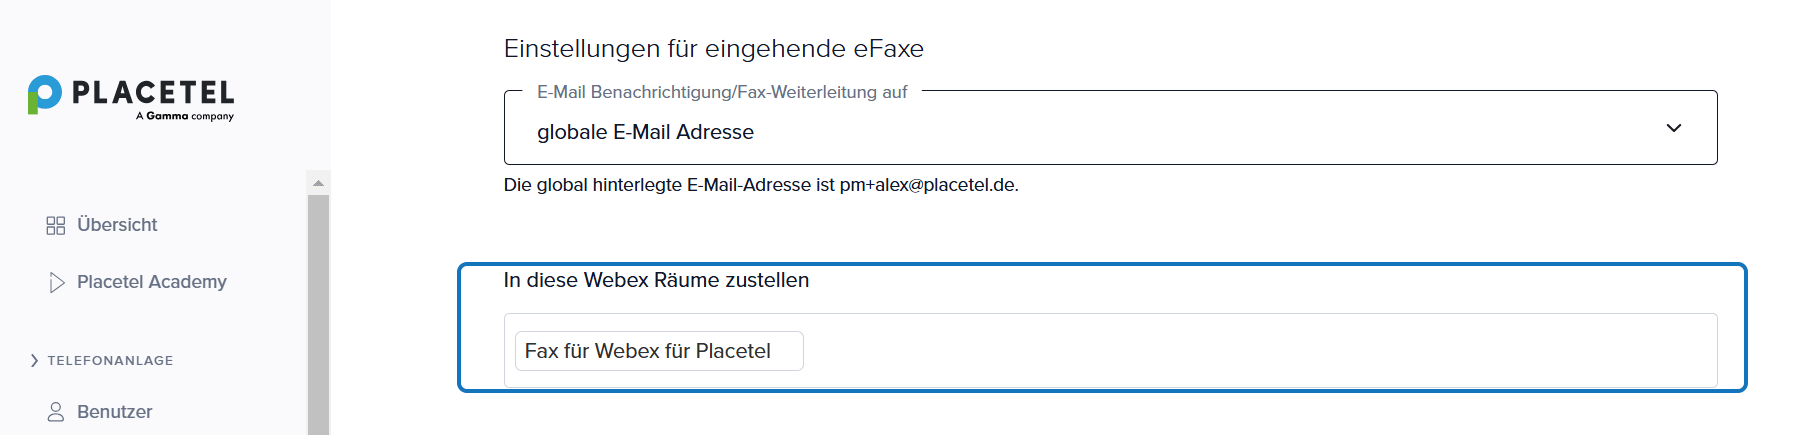This screenshot has width=1816, height=435.
Task: Expand the TELEFONANLAGE chevron arrow
Action: (34, 360)
